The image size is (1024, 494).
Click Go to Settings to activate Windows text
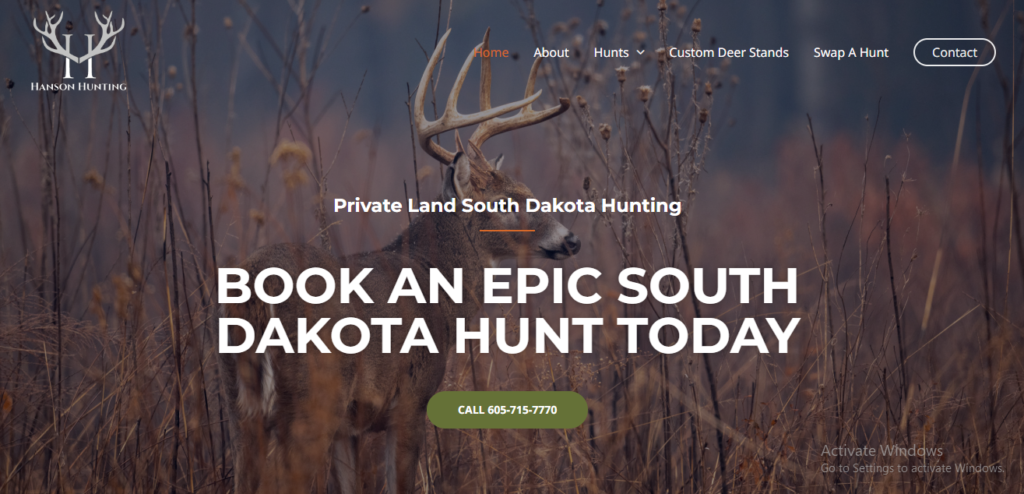(912, 468)
